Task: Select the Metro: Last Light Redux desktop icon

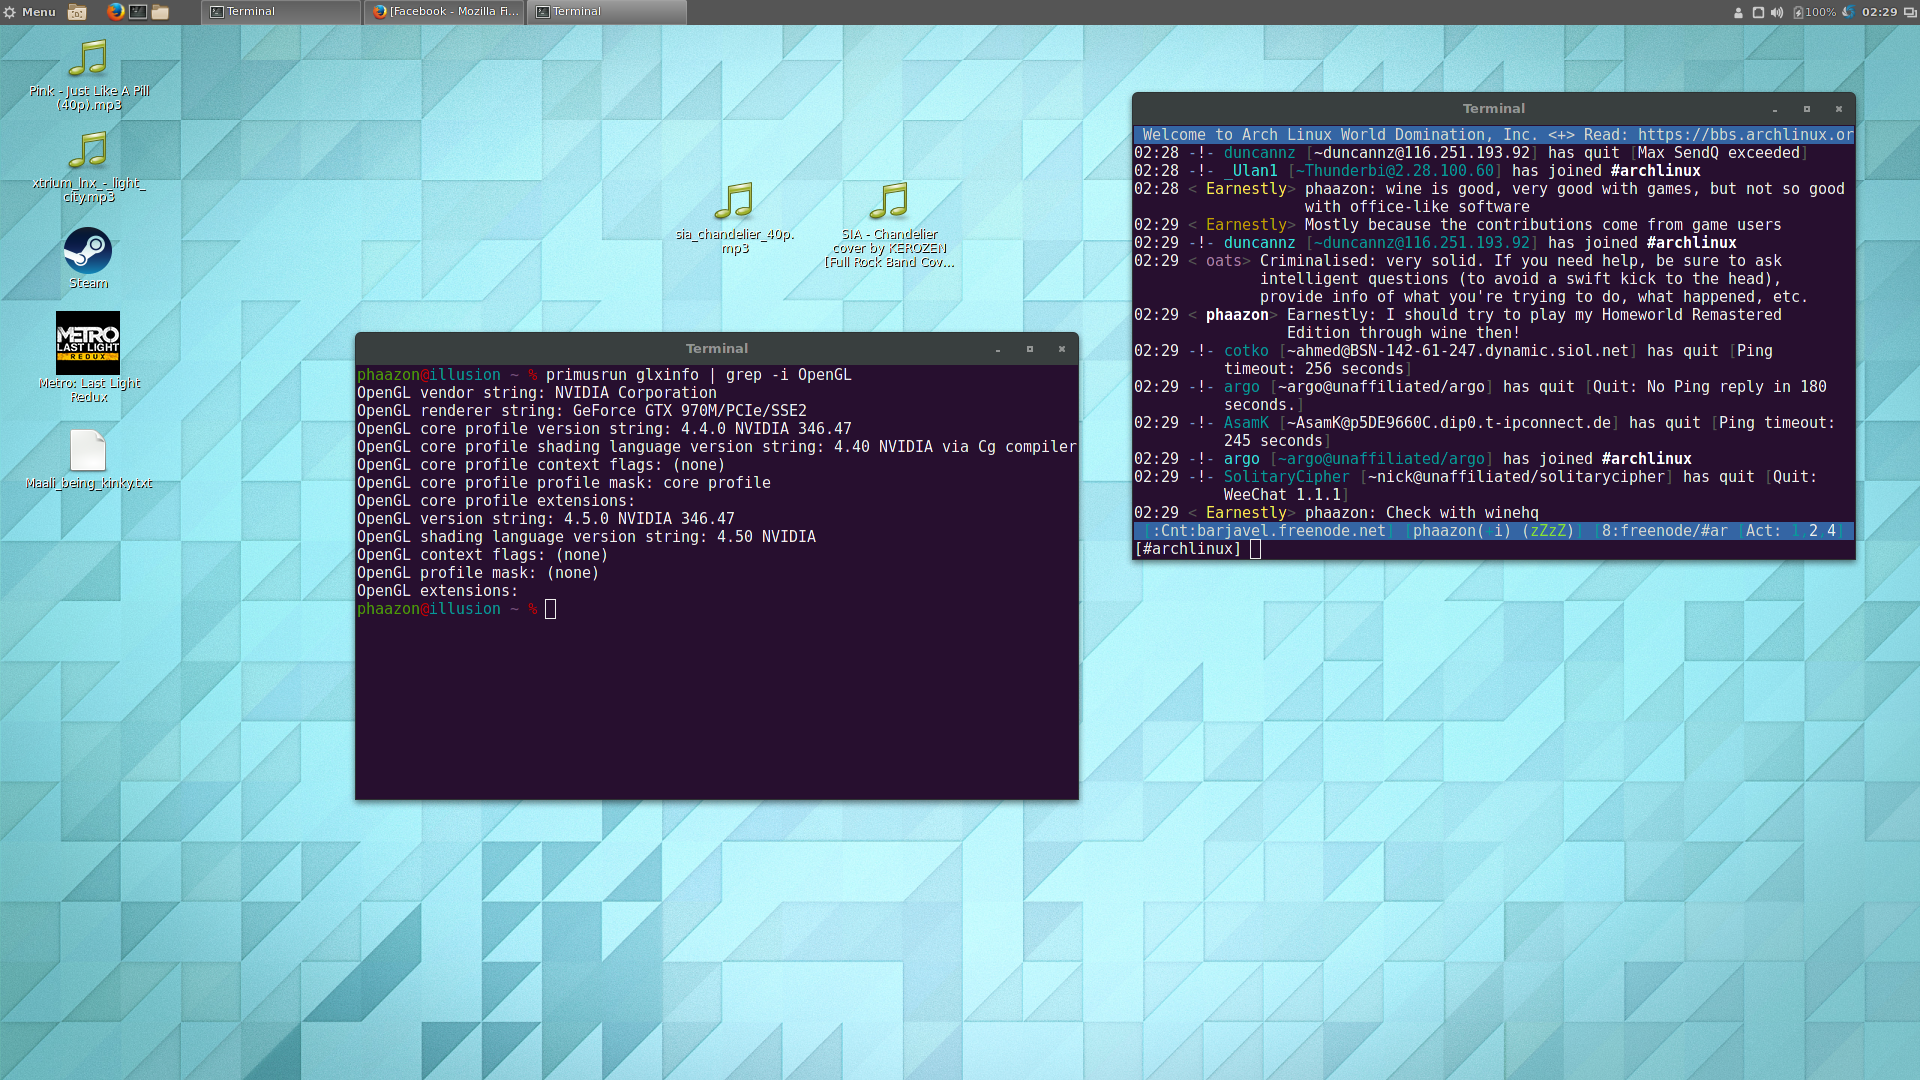Action: pyautogui.click(x=88, y=343)
